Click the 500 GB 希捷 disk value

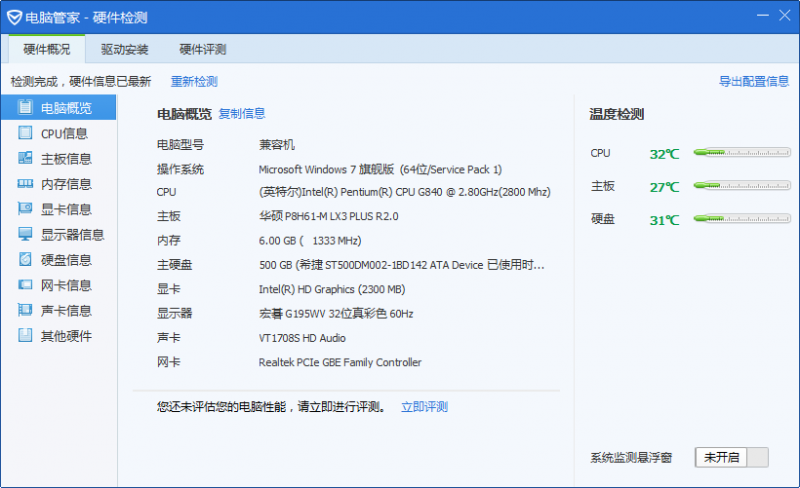(x=402, y=264)
